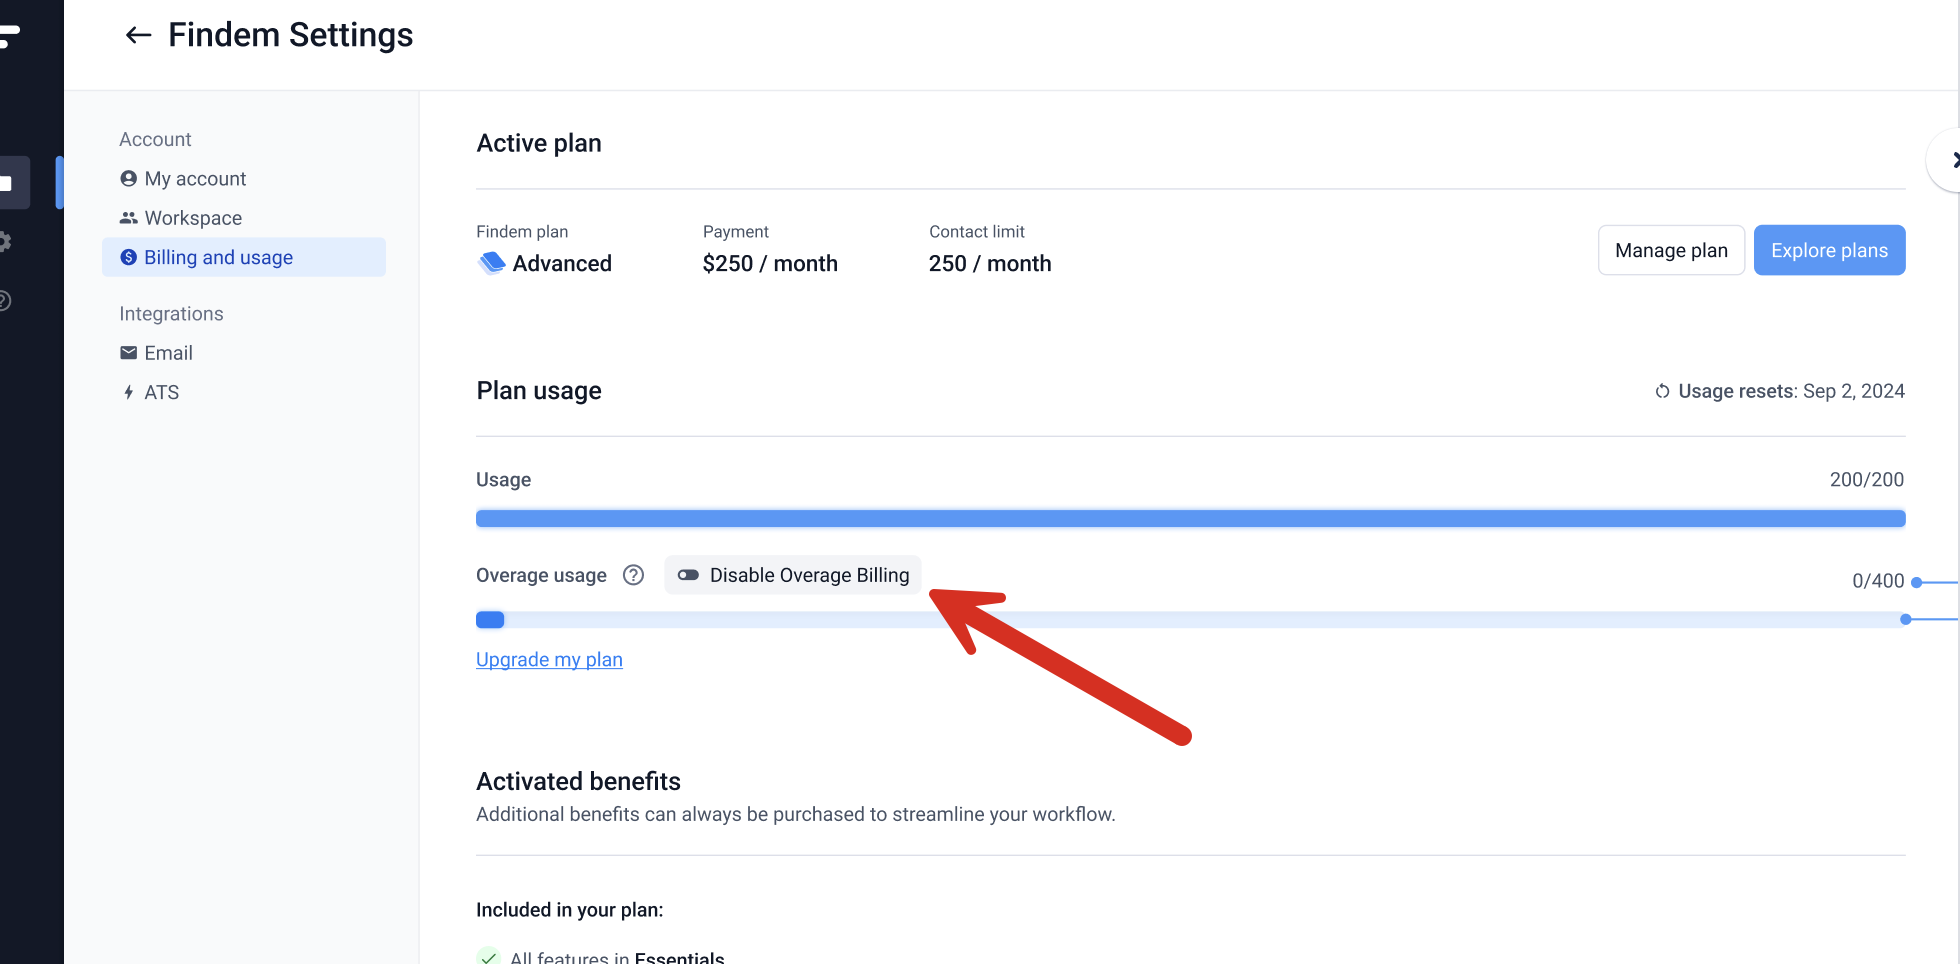The image size is (1960, 964).
Task: Click the My account person icon
Action: 128,178
